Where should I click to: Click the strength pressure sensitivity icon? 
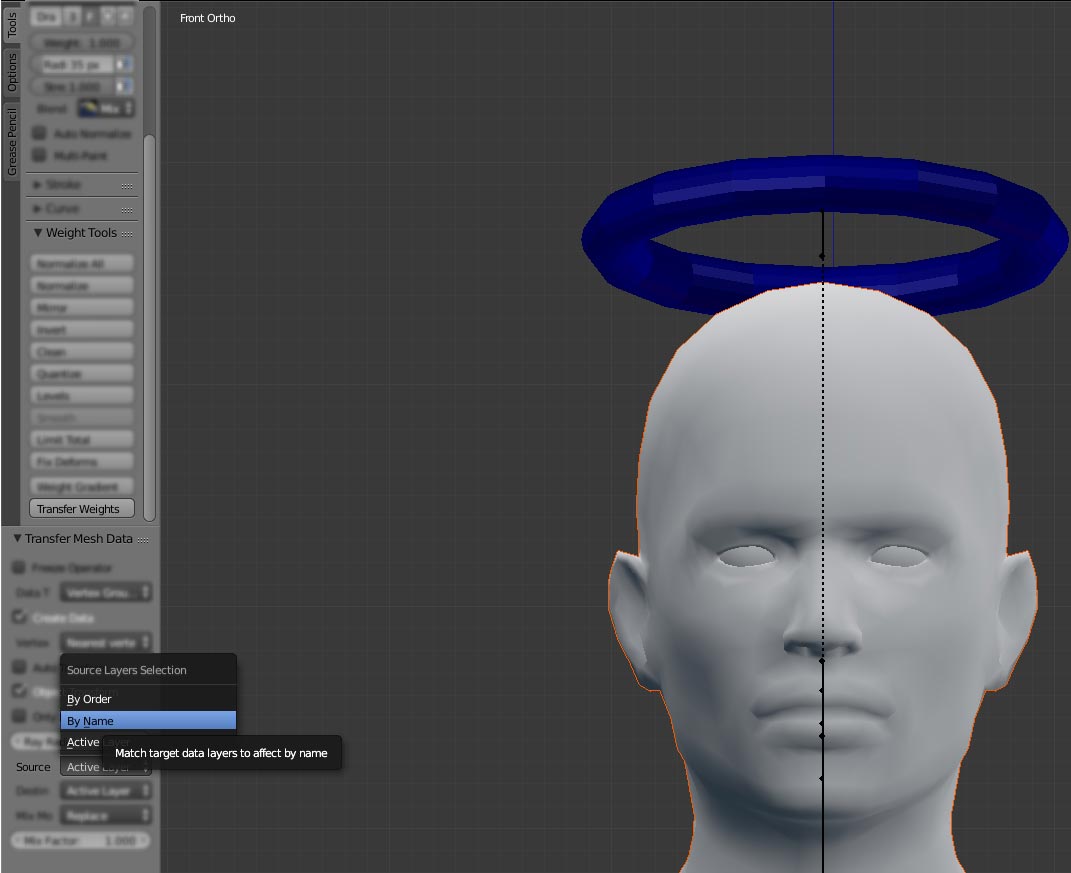[x=123, y=87]
